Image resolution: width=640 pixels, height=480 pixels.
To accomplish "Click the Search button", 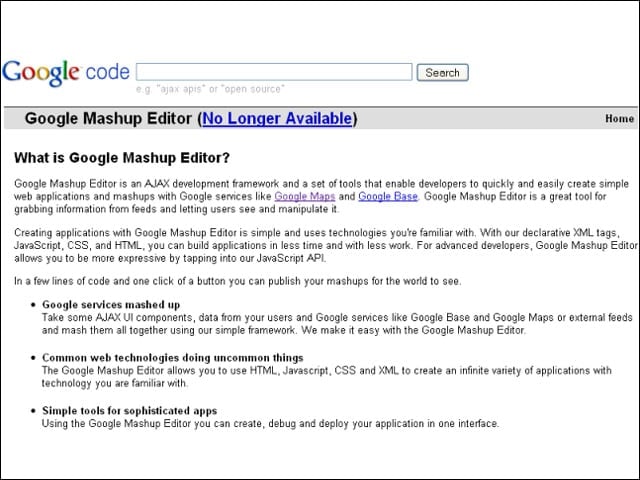I will click(x=442, y=73).
